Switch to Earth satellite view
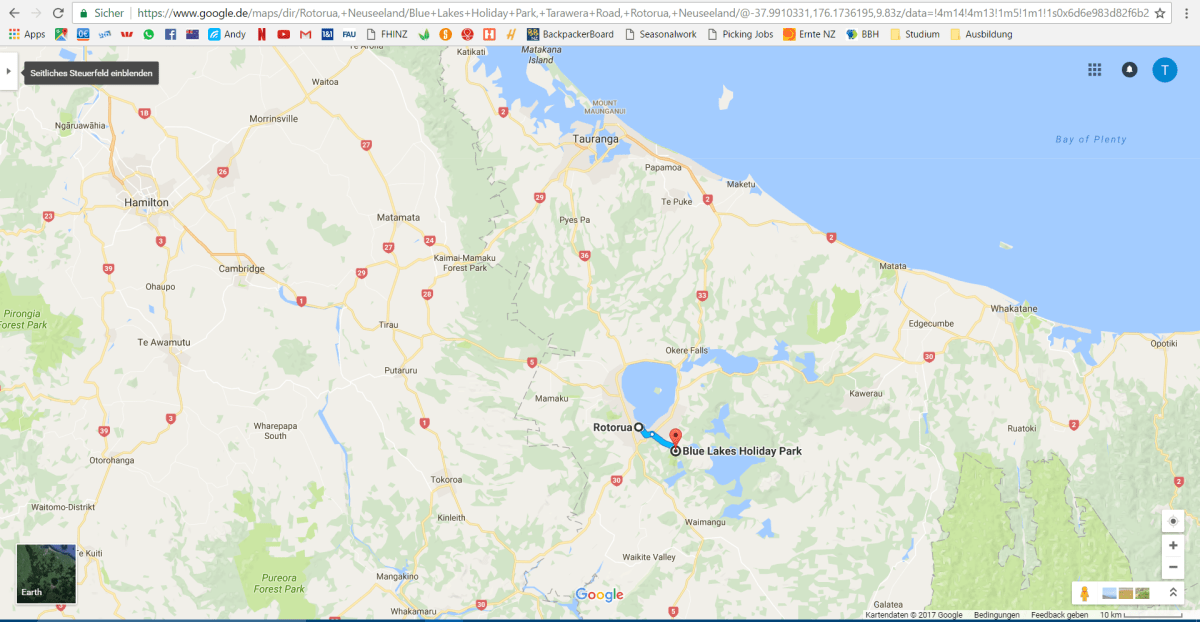Screen dimensions: 1200x622 (46, 573)
